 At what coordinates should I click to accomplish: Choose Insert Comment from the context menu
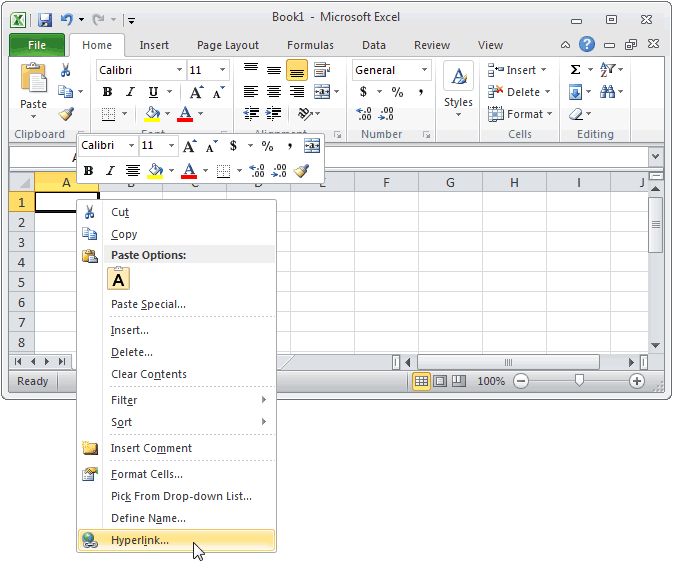[x=176, y=448]
